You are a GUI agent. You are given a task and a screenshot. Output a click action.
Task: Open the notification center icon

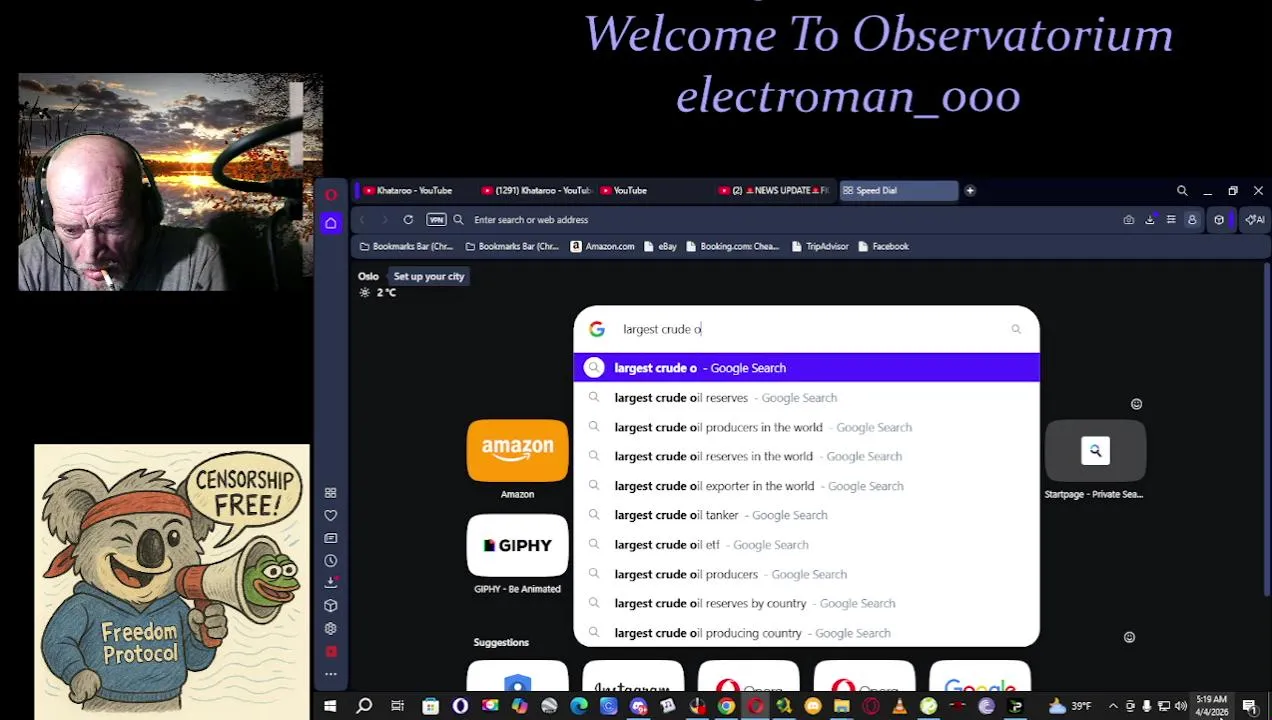tap(1250, 706)
